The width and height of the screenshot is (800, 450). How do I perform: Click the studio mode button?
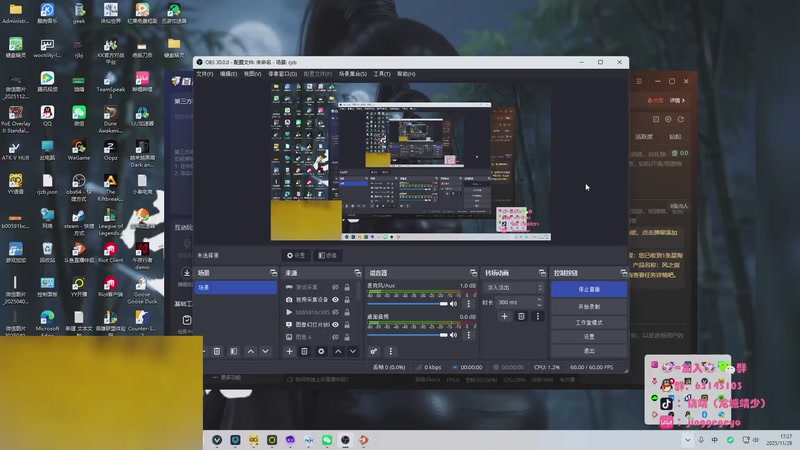coord(589,322)
